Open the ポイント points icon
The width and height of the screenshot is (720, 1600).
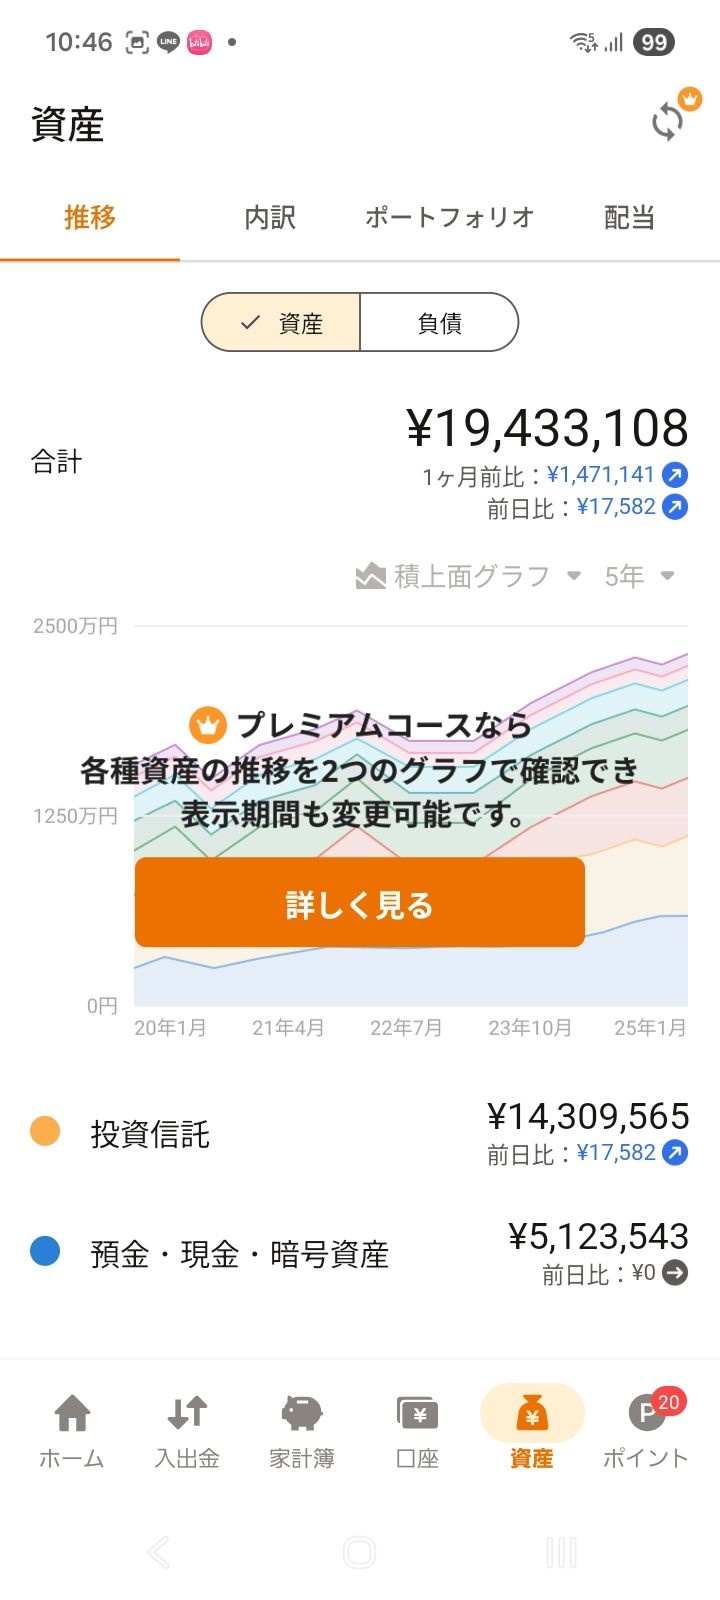[646, 1413]
